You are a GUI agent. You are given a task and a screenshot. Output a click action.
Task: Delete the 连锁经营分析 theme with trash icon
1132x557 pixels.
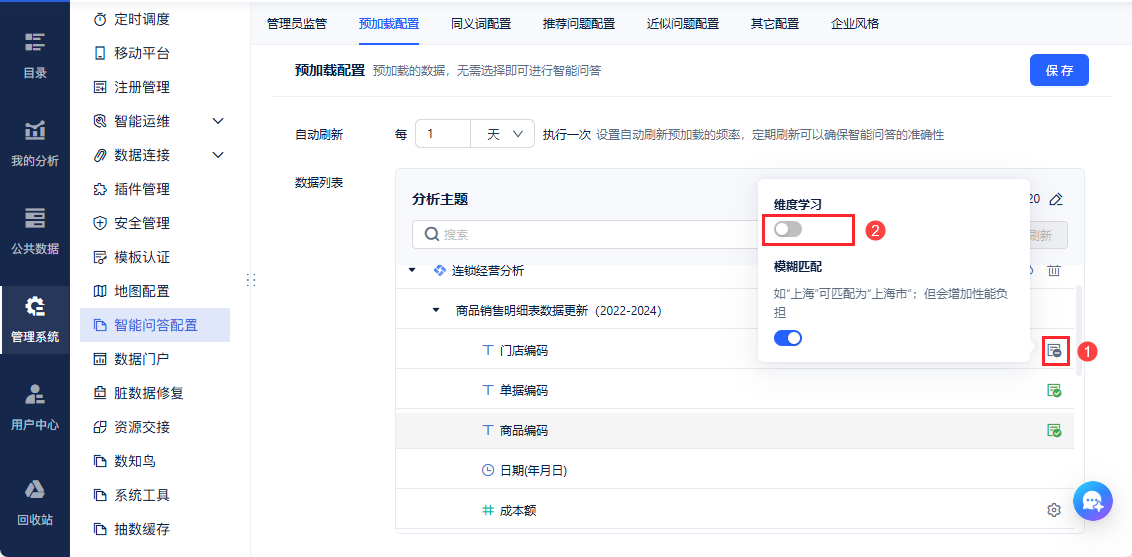[x=1054, y=271]
